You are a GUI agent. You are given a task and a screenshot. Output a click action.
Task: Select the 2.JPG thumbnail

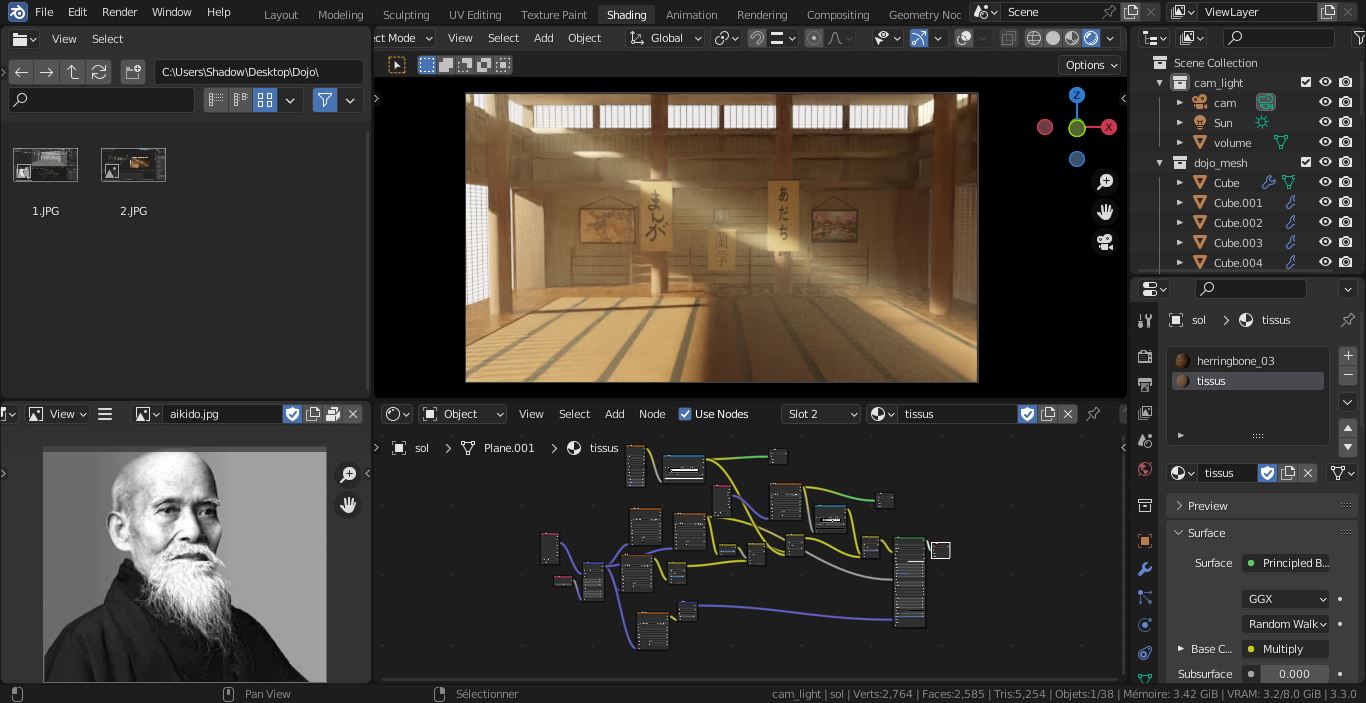click(x=133, y=166)
